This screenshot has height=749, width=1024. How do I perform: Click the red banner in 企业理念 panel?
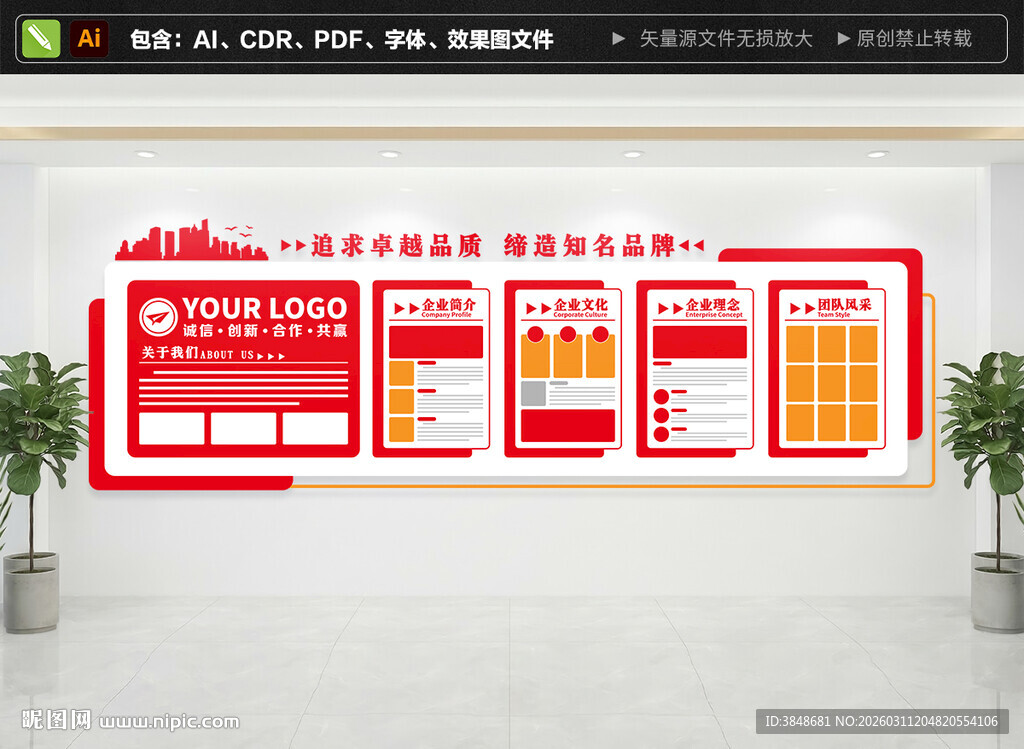coord(699,342)
